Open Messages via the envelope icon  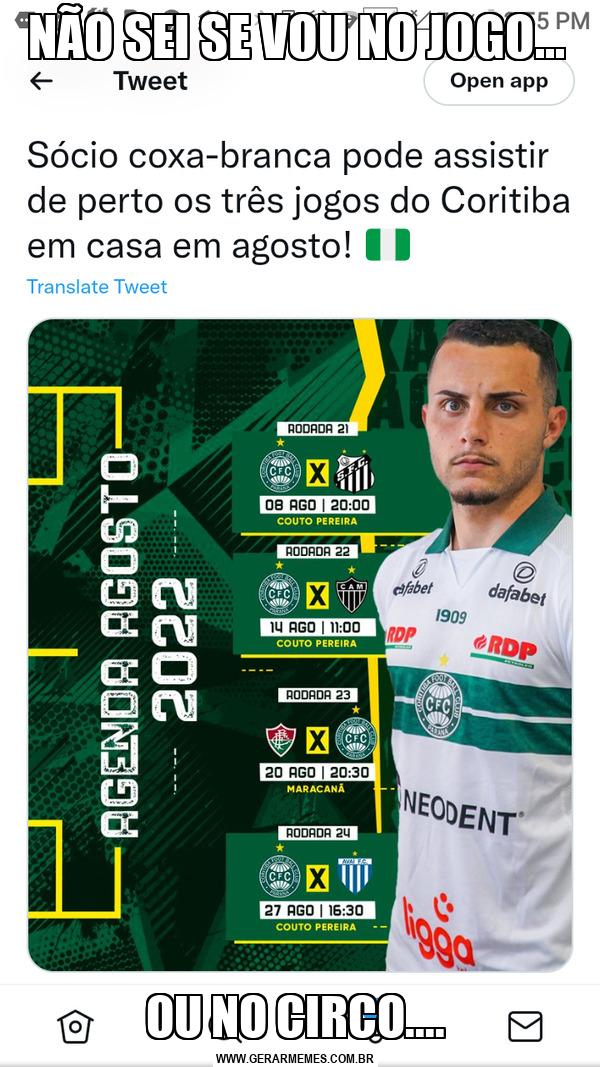coord(525,1026)
